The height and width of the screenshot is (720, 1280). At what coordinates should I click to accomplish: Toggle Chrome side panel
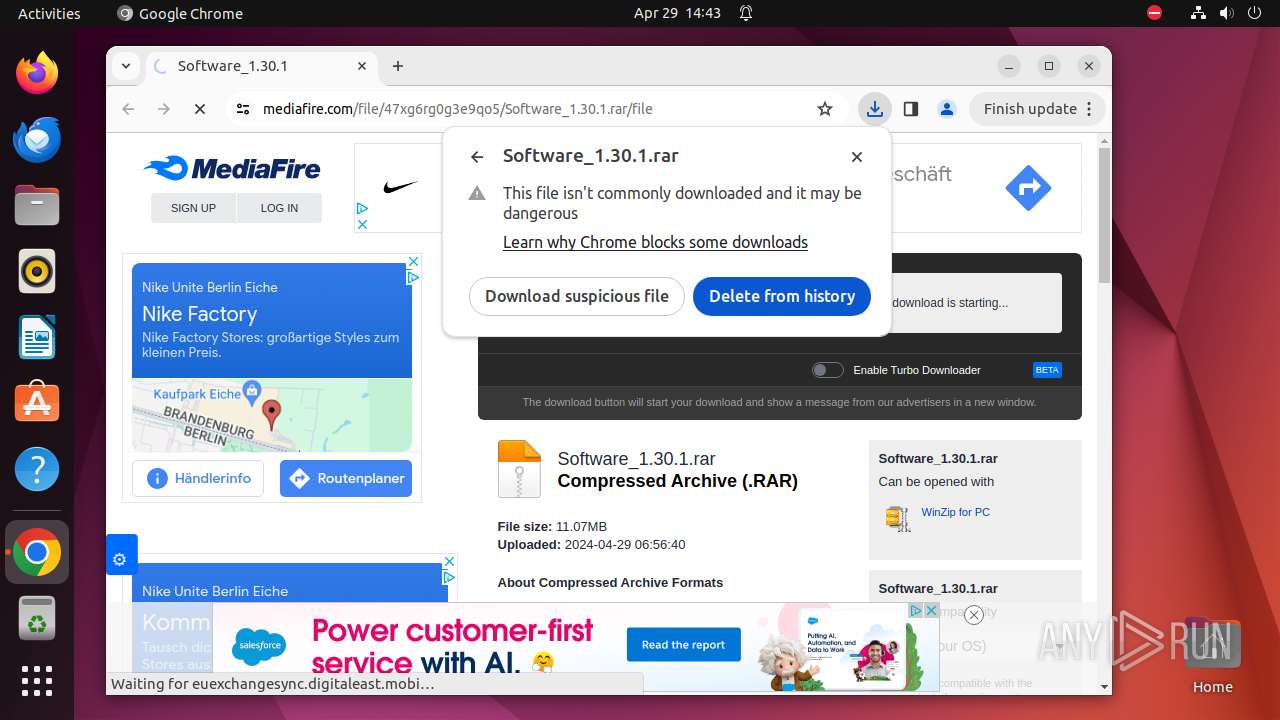coord(911,109)
